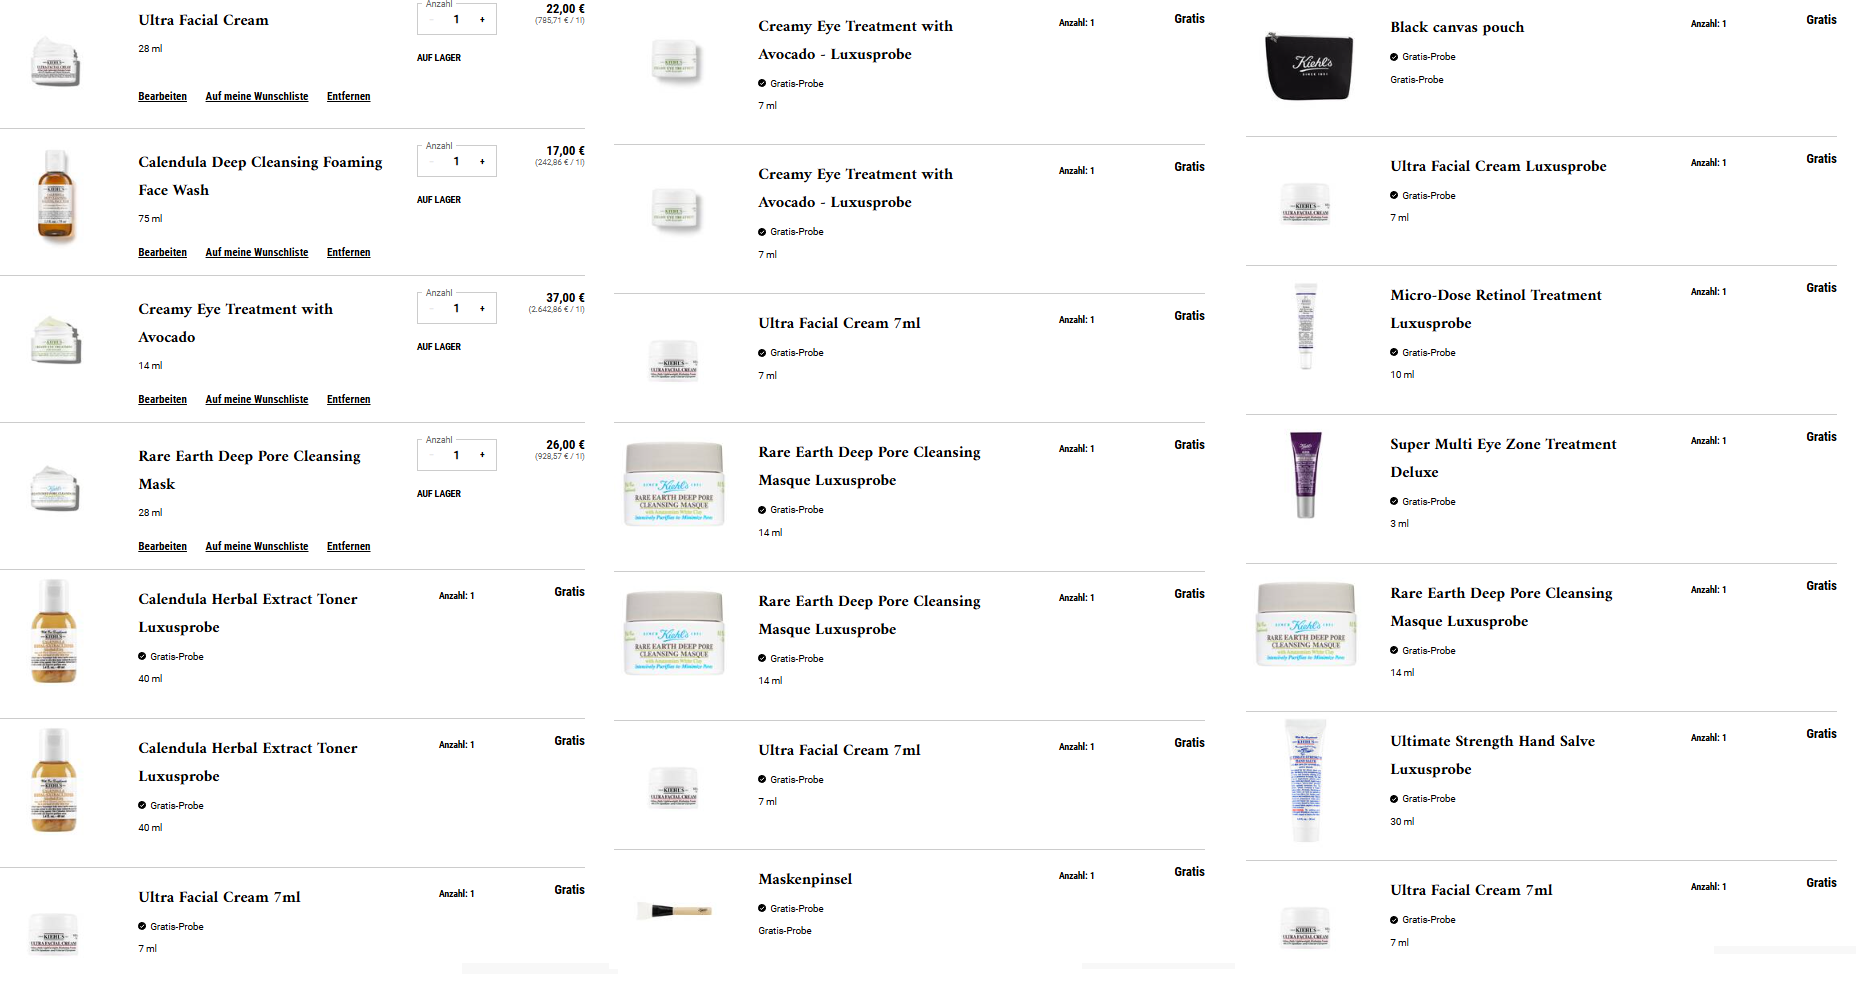The image size is (1856, 989).
Task: Remove Rare Earth Deep Pore Cleansing Mask from cart
Action: point(348,547)
